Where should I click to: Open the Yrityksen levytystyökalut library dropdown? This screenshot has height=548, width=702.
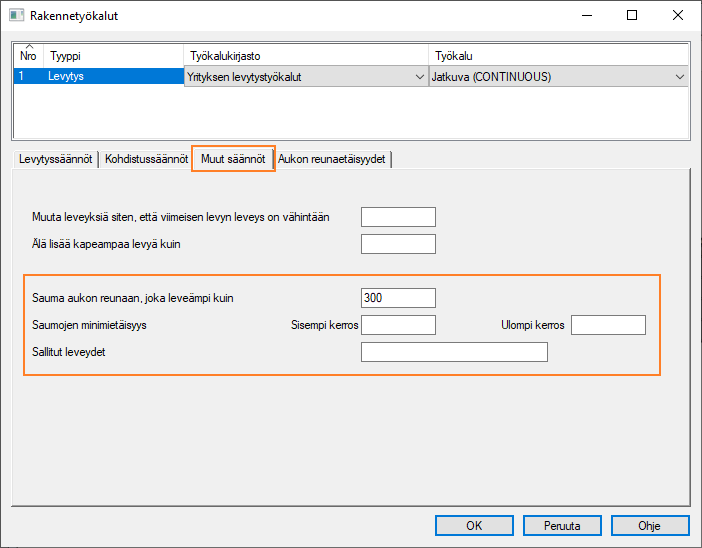[418, 77]
